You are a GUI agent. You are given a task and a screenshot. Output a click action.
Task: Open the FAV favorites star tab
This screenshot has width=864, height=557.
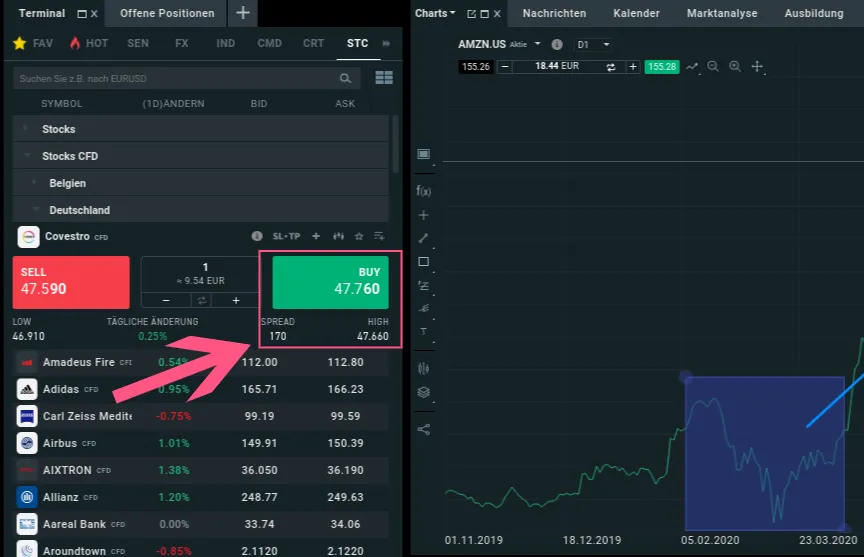33,43
